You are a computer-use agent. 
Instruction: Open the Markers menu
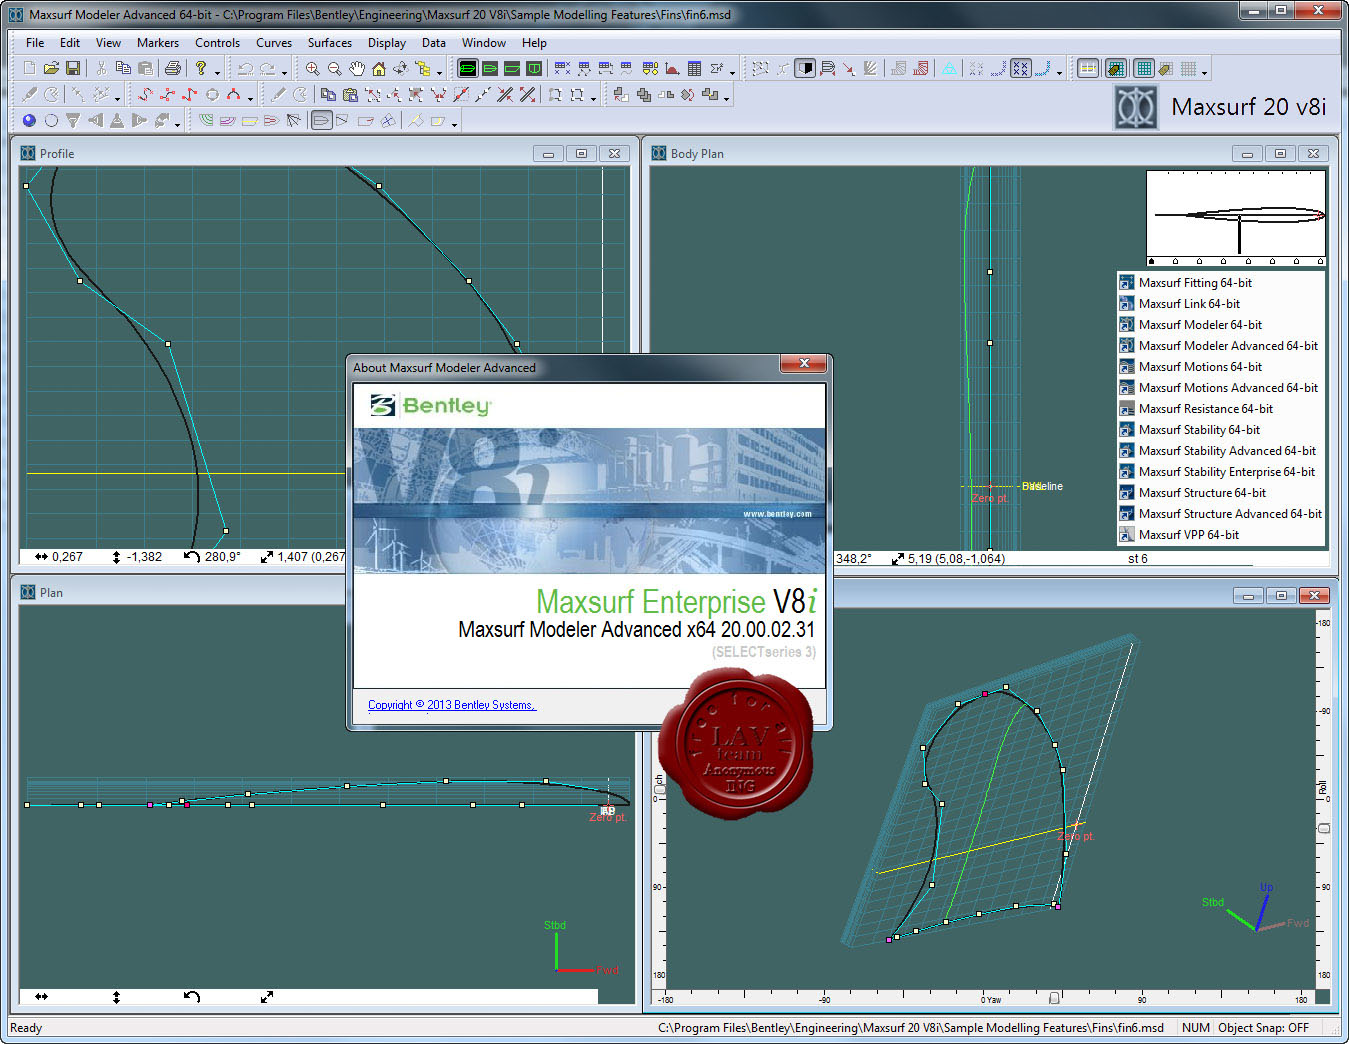158,43
